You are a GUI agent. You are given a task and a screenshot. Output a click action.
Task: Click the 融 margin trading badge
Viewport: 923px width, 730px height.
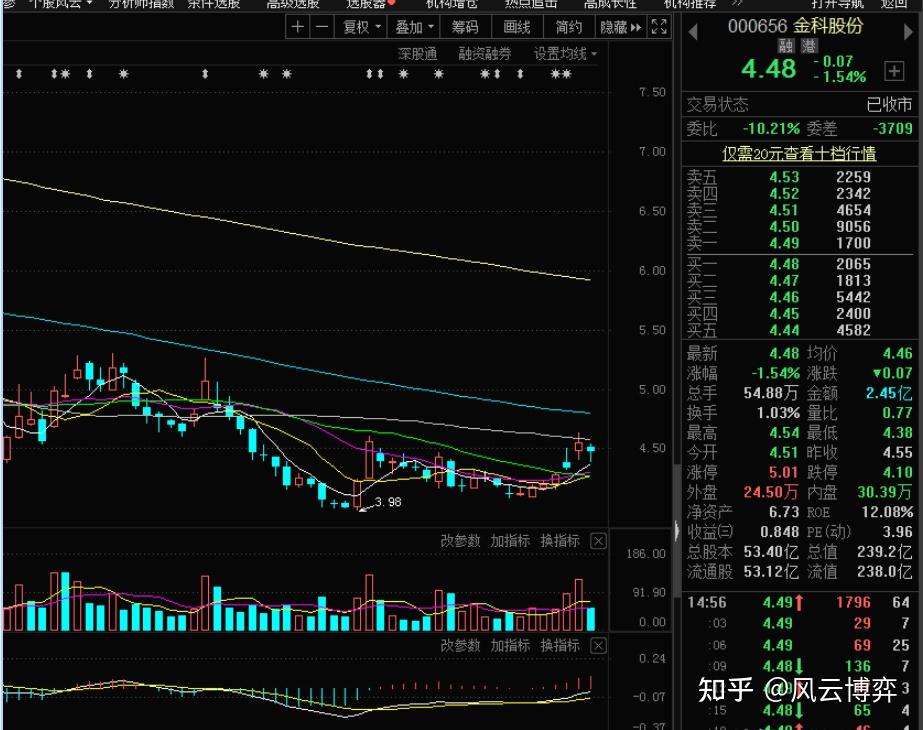787,46
